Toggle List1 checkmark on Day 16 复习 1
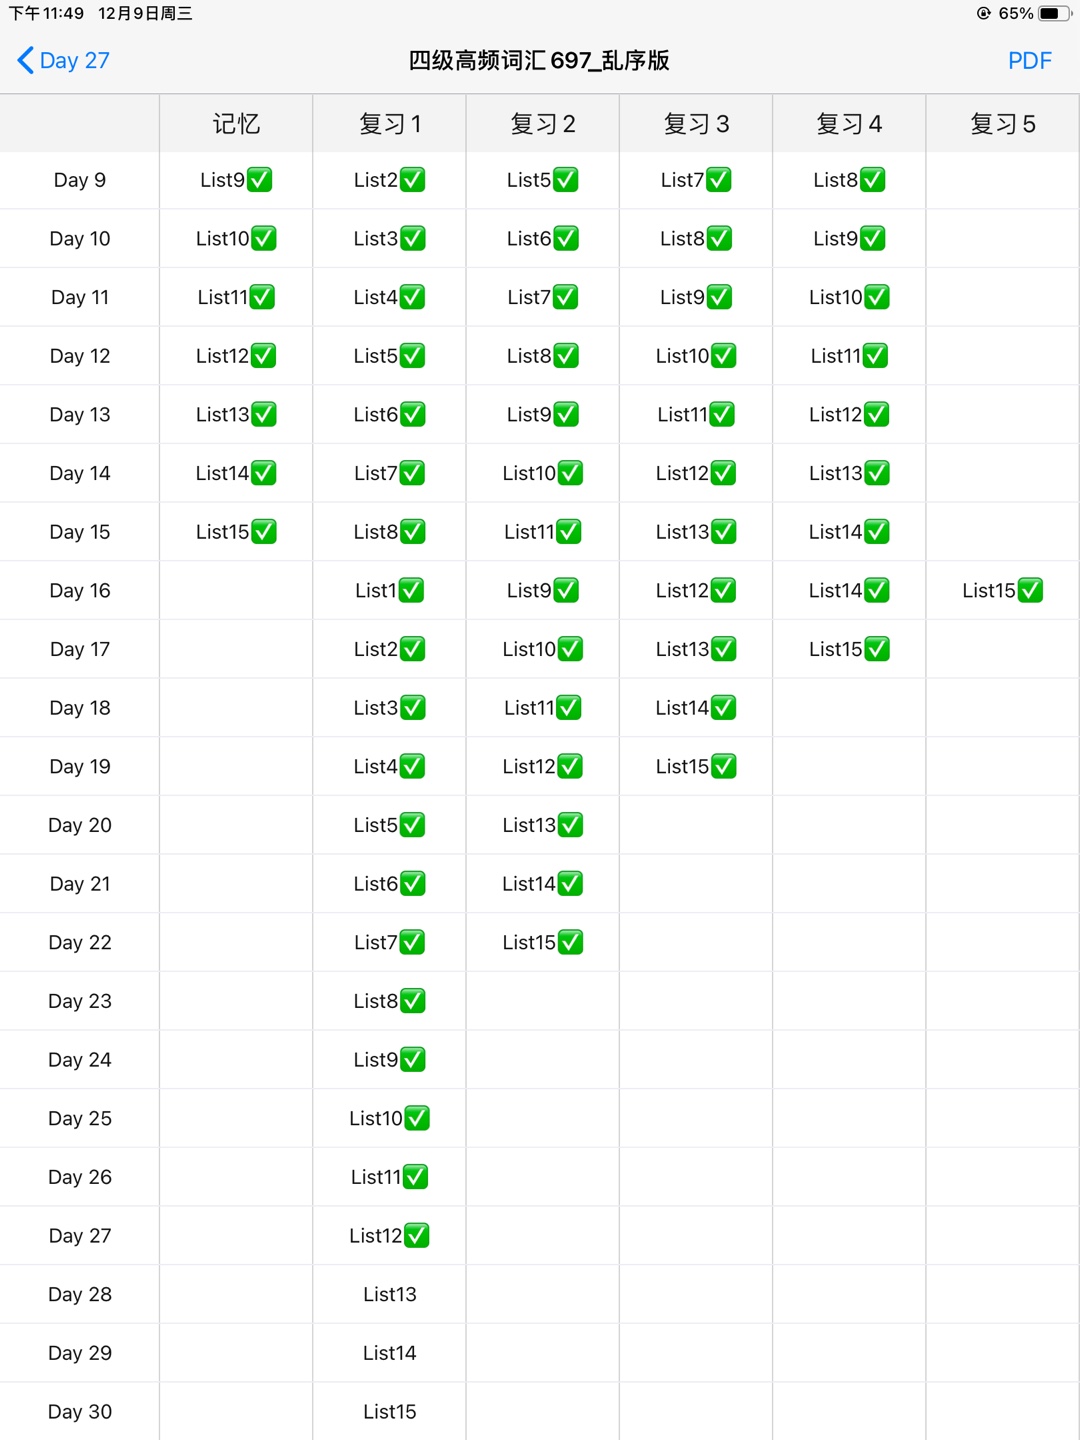The image size is (1080, 1440). tap(411, 591)
